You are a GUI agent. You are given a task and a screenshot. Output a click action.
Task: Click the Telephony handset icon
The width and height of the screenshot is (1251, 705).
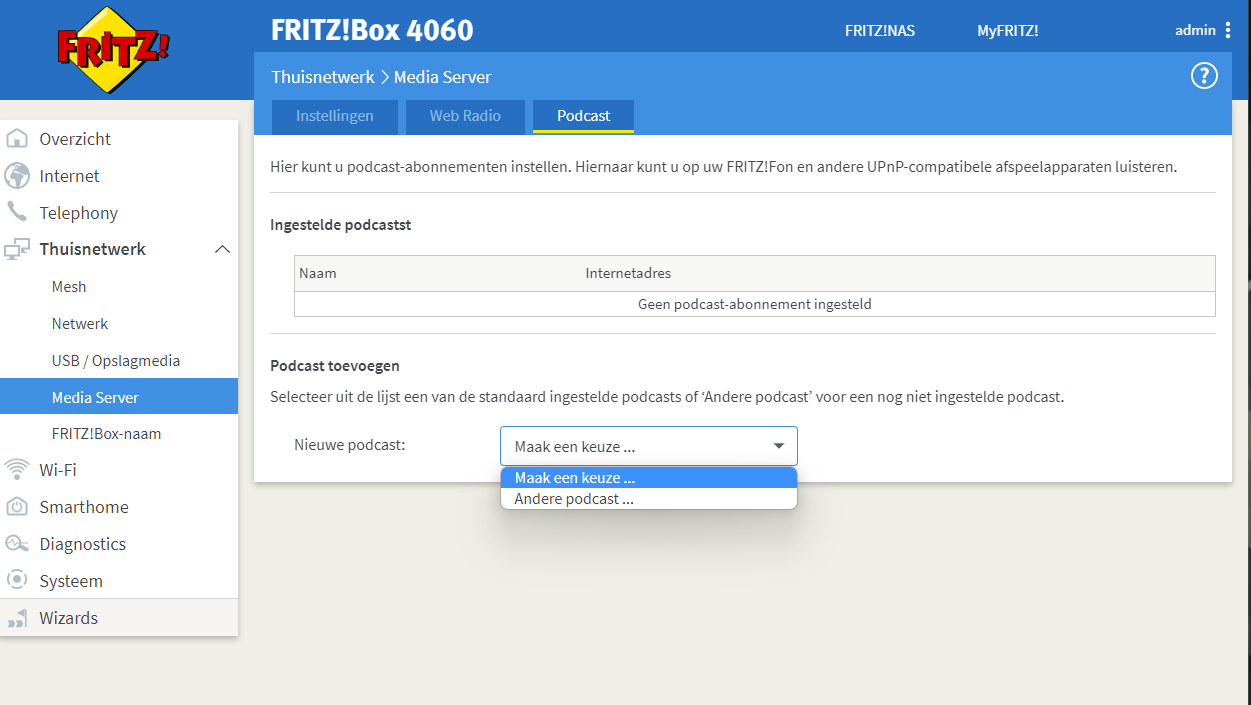tap(17, 212)
